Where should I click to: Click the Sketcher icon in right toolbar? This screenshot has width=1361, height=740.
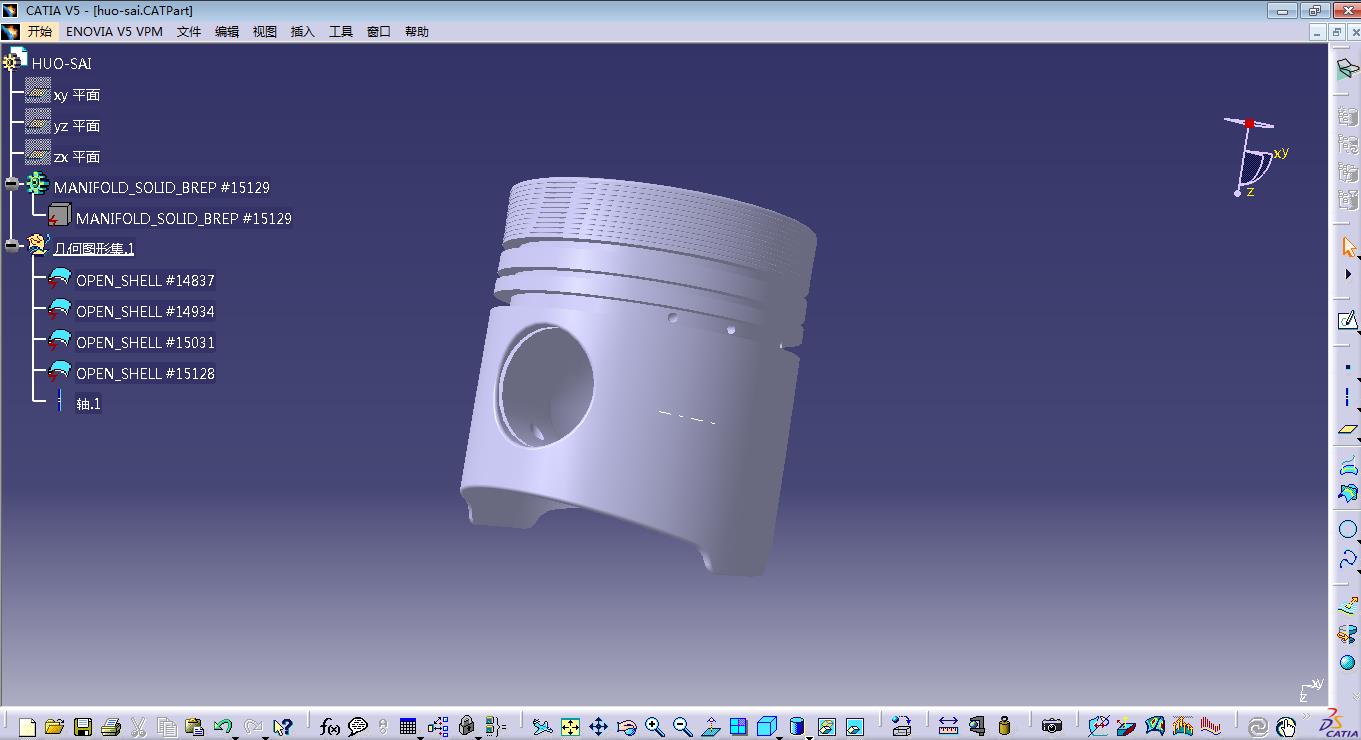1348,320
